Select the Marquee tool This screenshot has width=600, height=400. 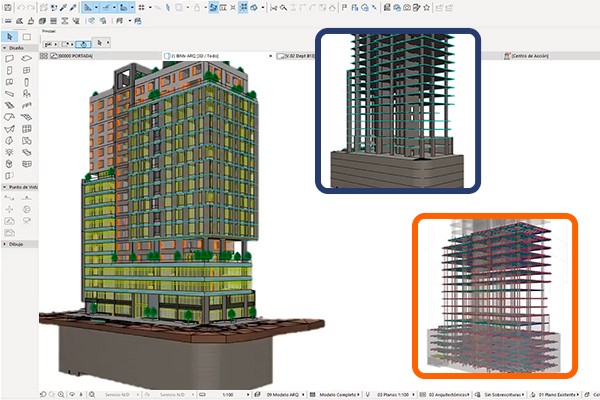click(x=27, y=37)
